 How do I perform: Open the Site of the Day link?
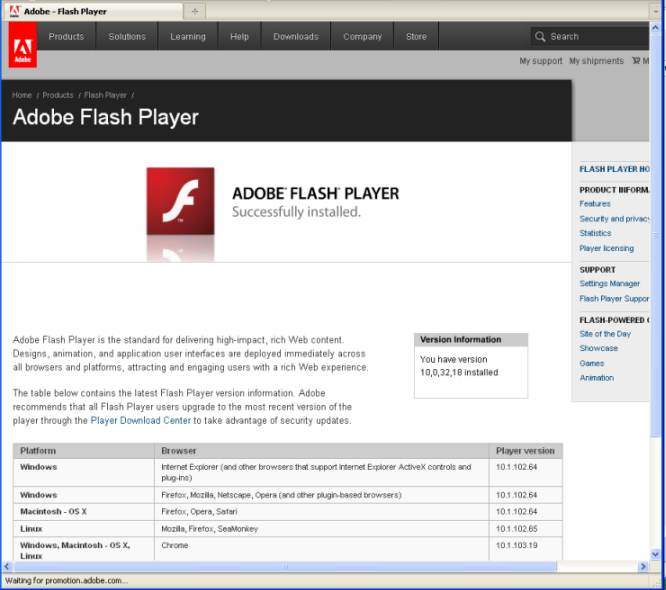605,334
